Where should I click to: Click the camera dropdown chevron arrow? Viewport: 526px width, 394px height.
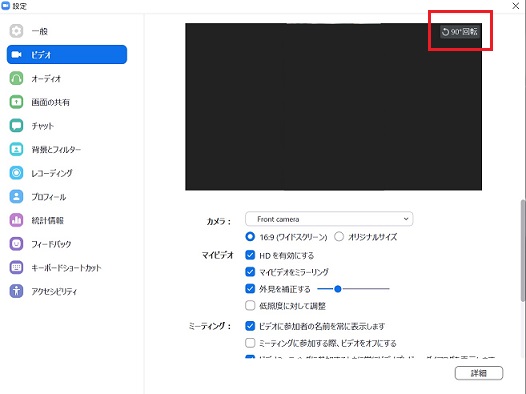point(406,219)
